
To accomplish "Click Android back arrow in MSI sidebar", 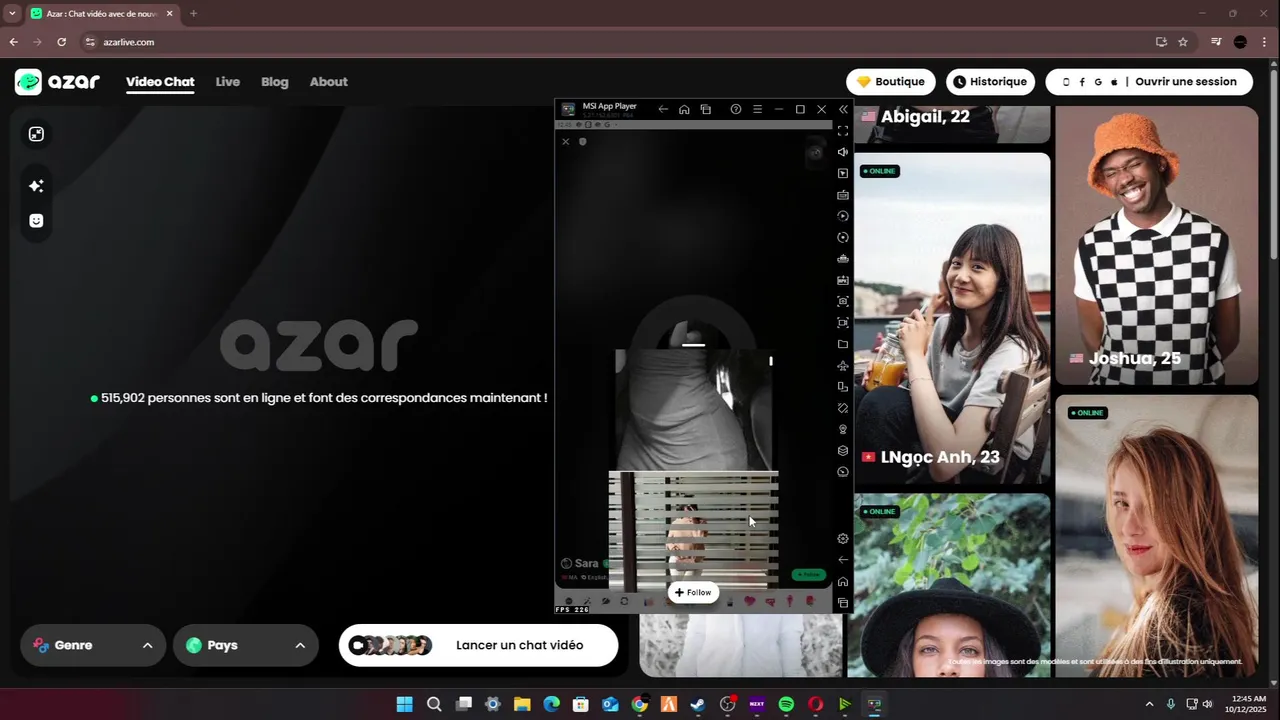I will point(843,560).
